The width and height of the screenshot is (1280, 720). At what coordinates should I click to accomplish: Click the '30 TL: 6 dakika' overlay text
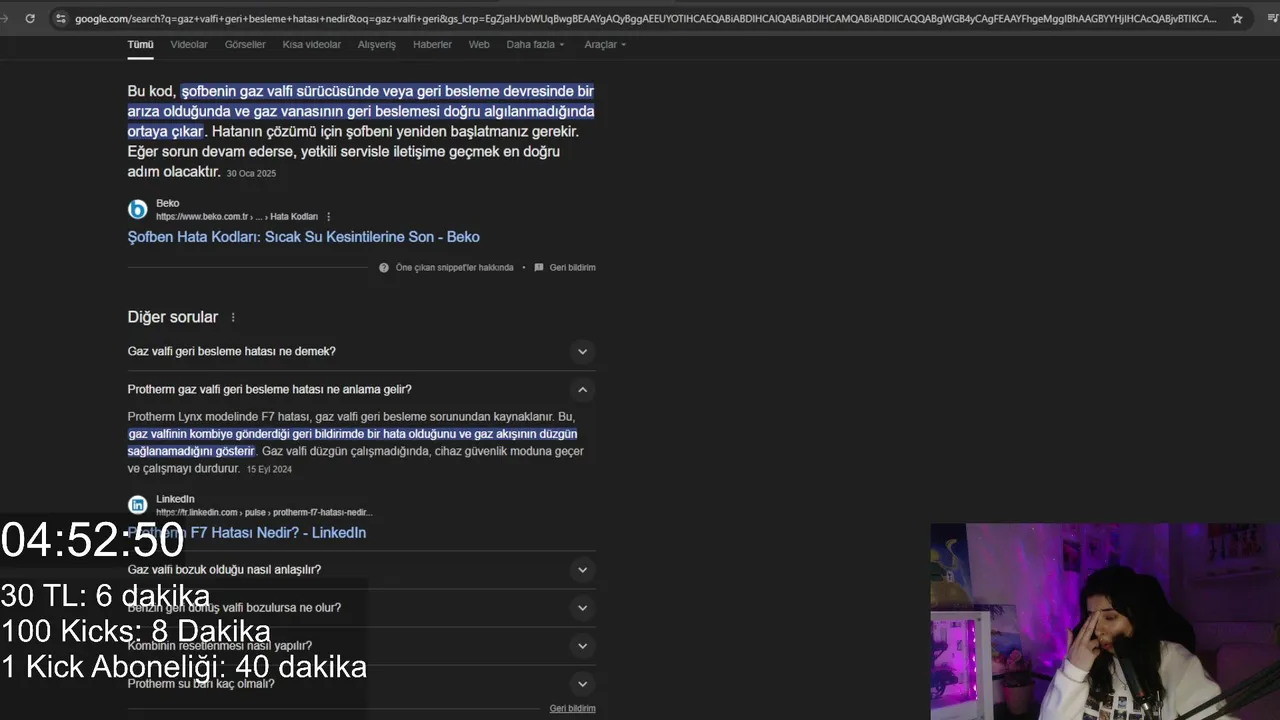pos(105,596)
